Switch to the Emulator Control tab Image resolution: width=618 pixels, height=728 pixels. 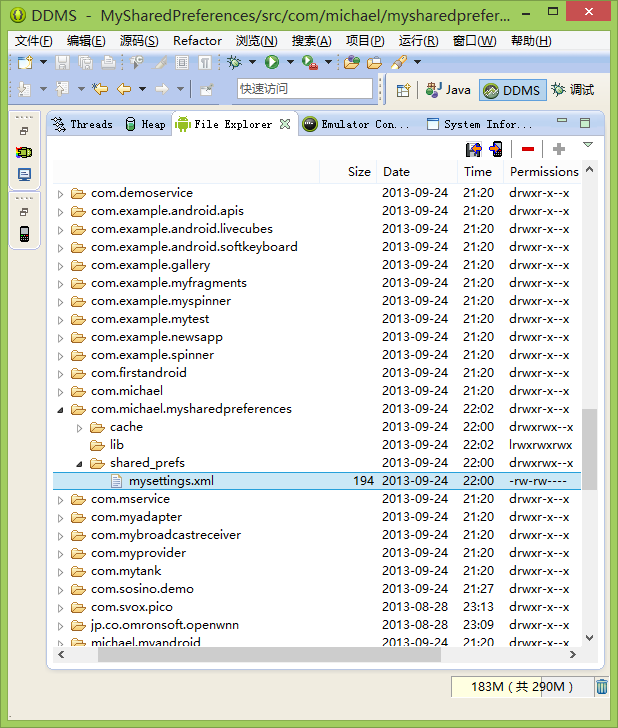[x=356, y=124]
